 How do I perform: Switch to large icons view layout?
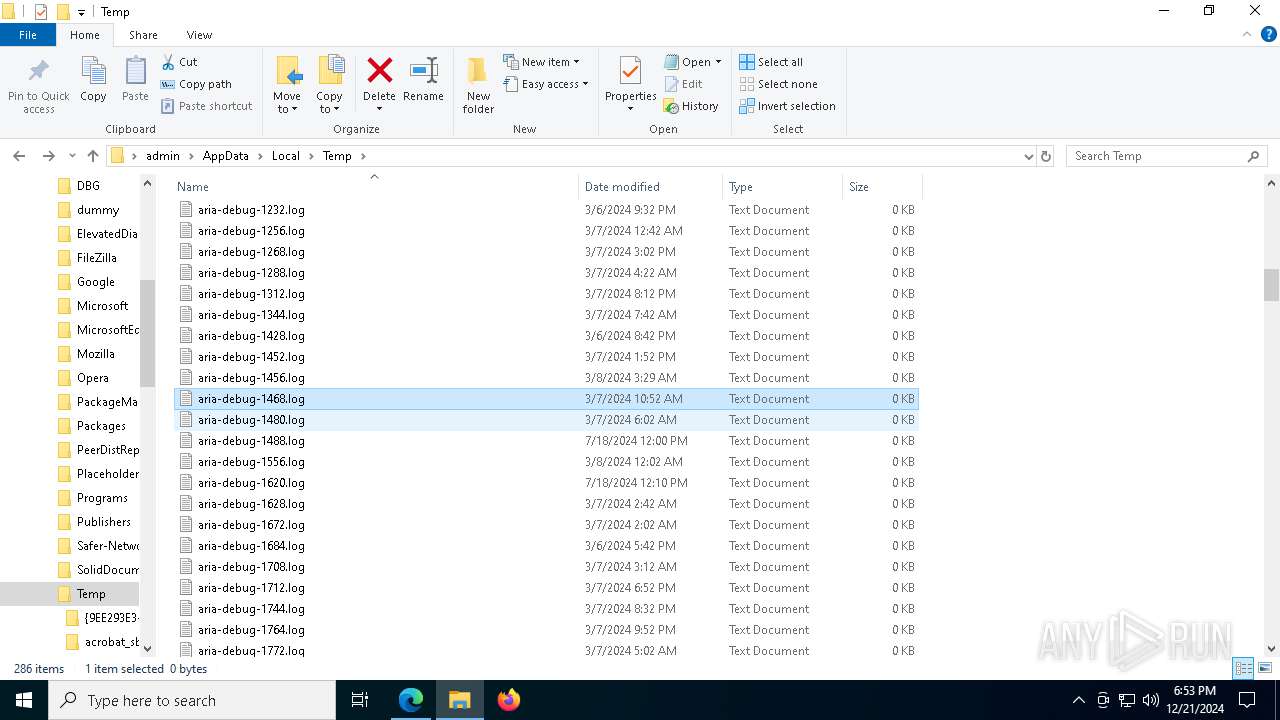pyautogui.click(x=1265, y=668)
